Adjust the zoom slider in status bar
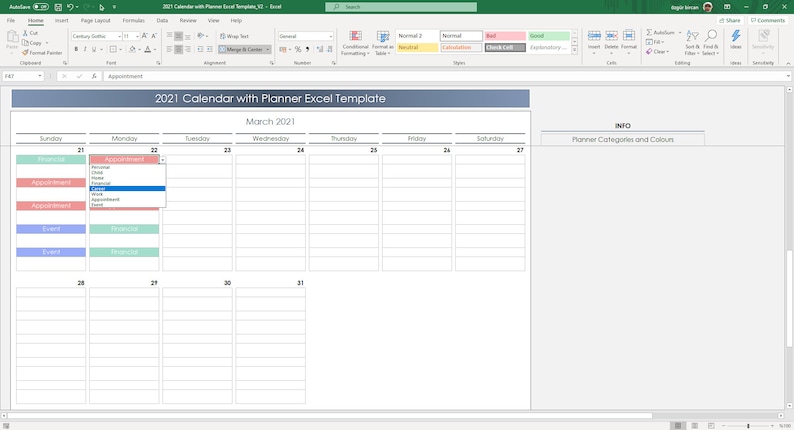 [x=748, y=426]
